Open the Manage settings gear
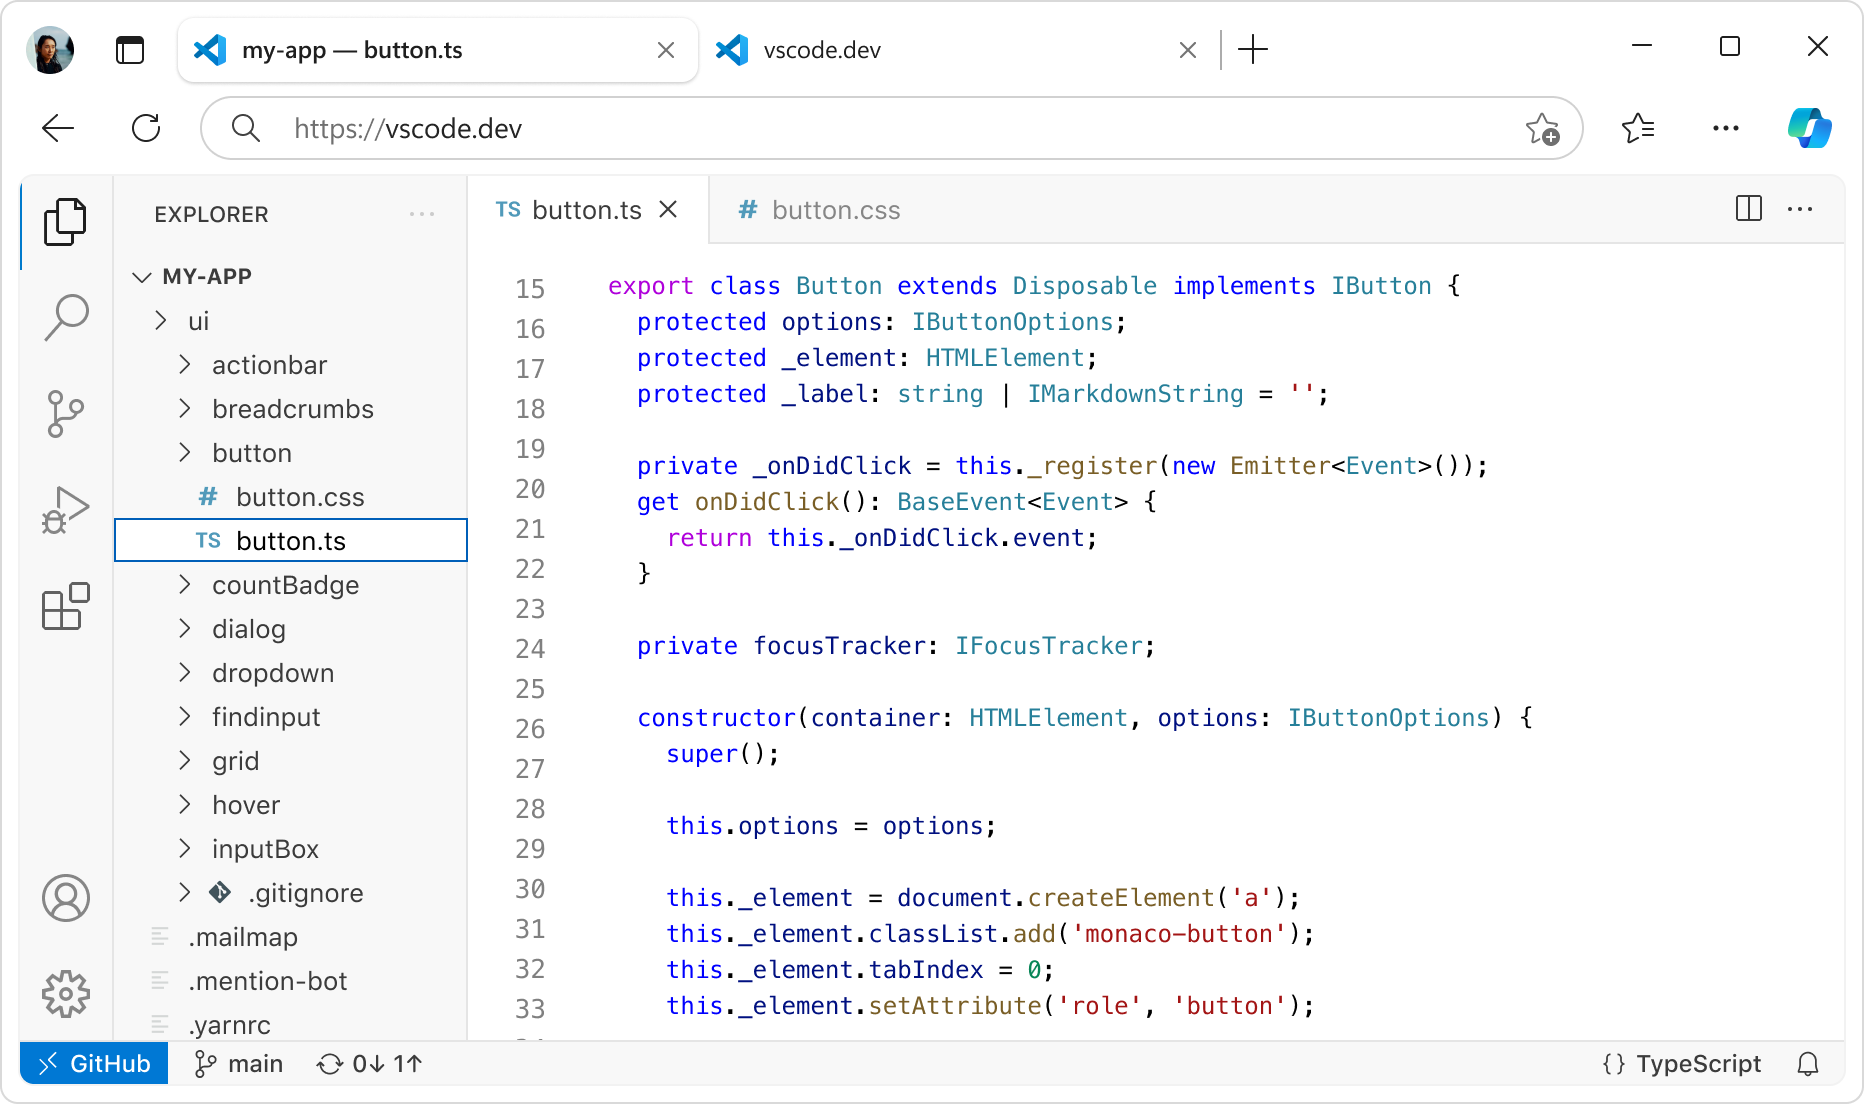Image resolution: width=1864 pixels, height=1104 pixels. point(66,994)
